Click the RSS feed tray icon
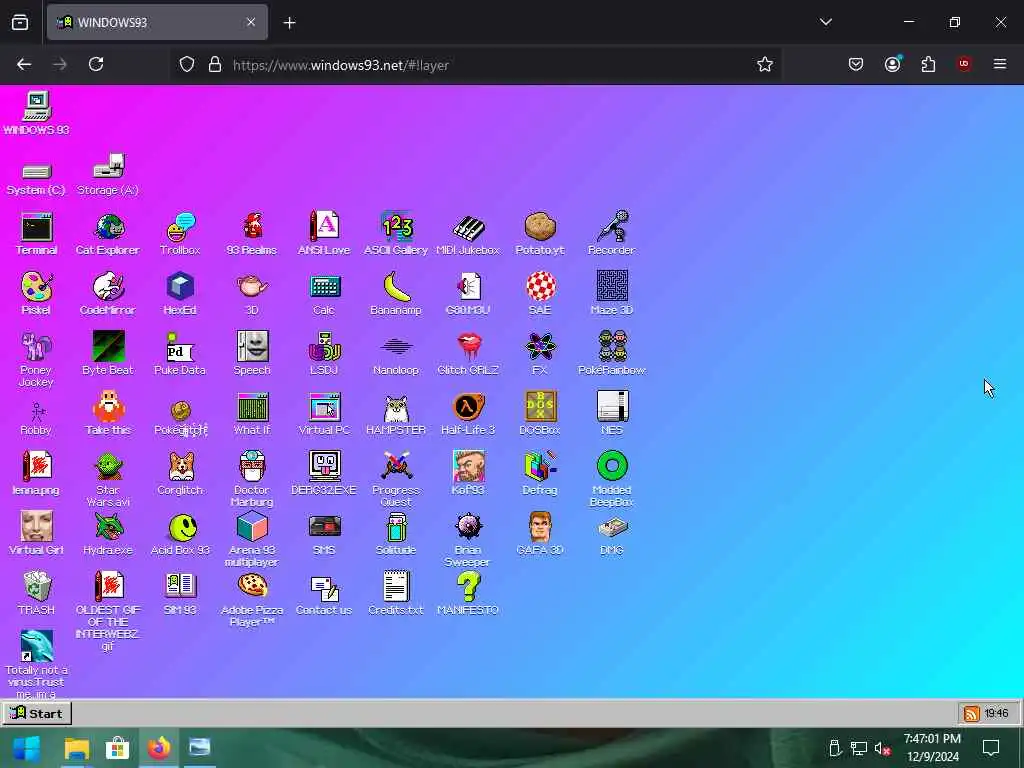1024x768 pixels. 972,713
